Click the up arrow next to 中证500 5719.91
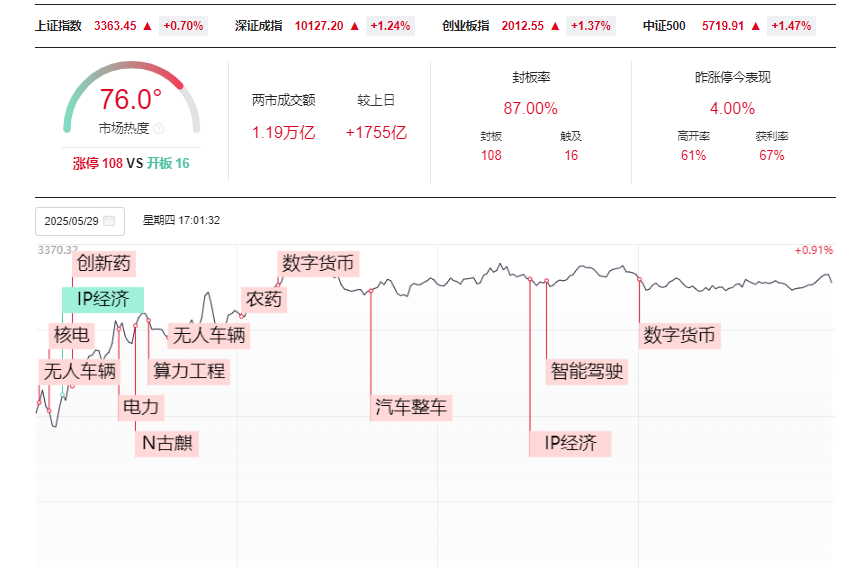 click(x=754, y=26)
